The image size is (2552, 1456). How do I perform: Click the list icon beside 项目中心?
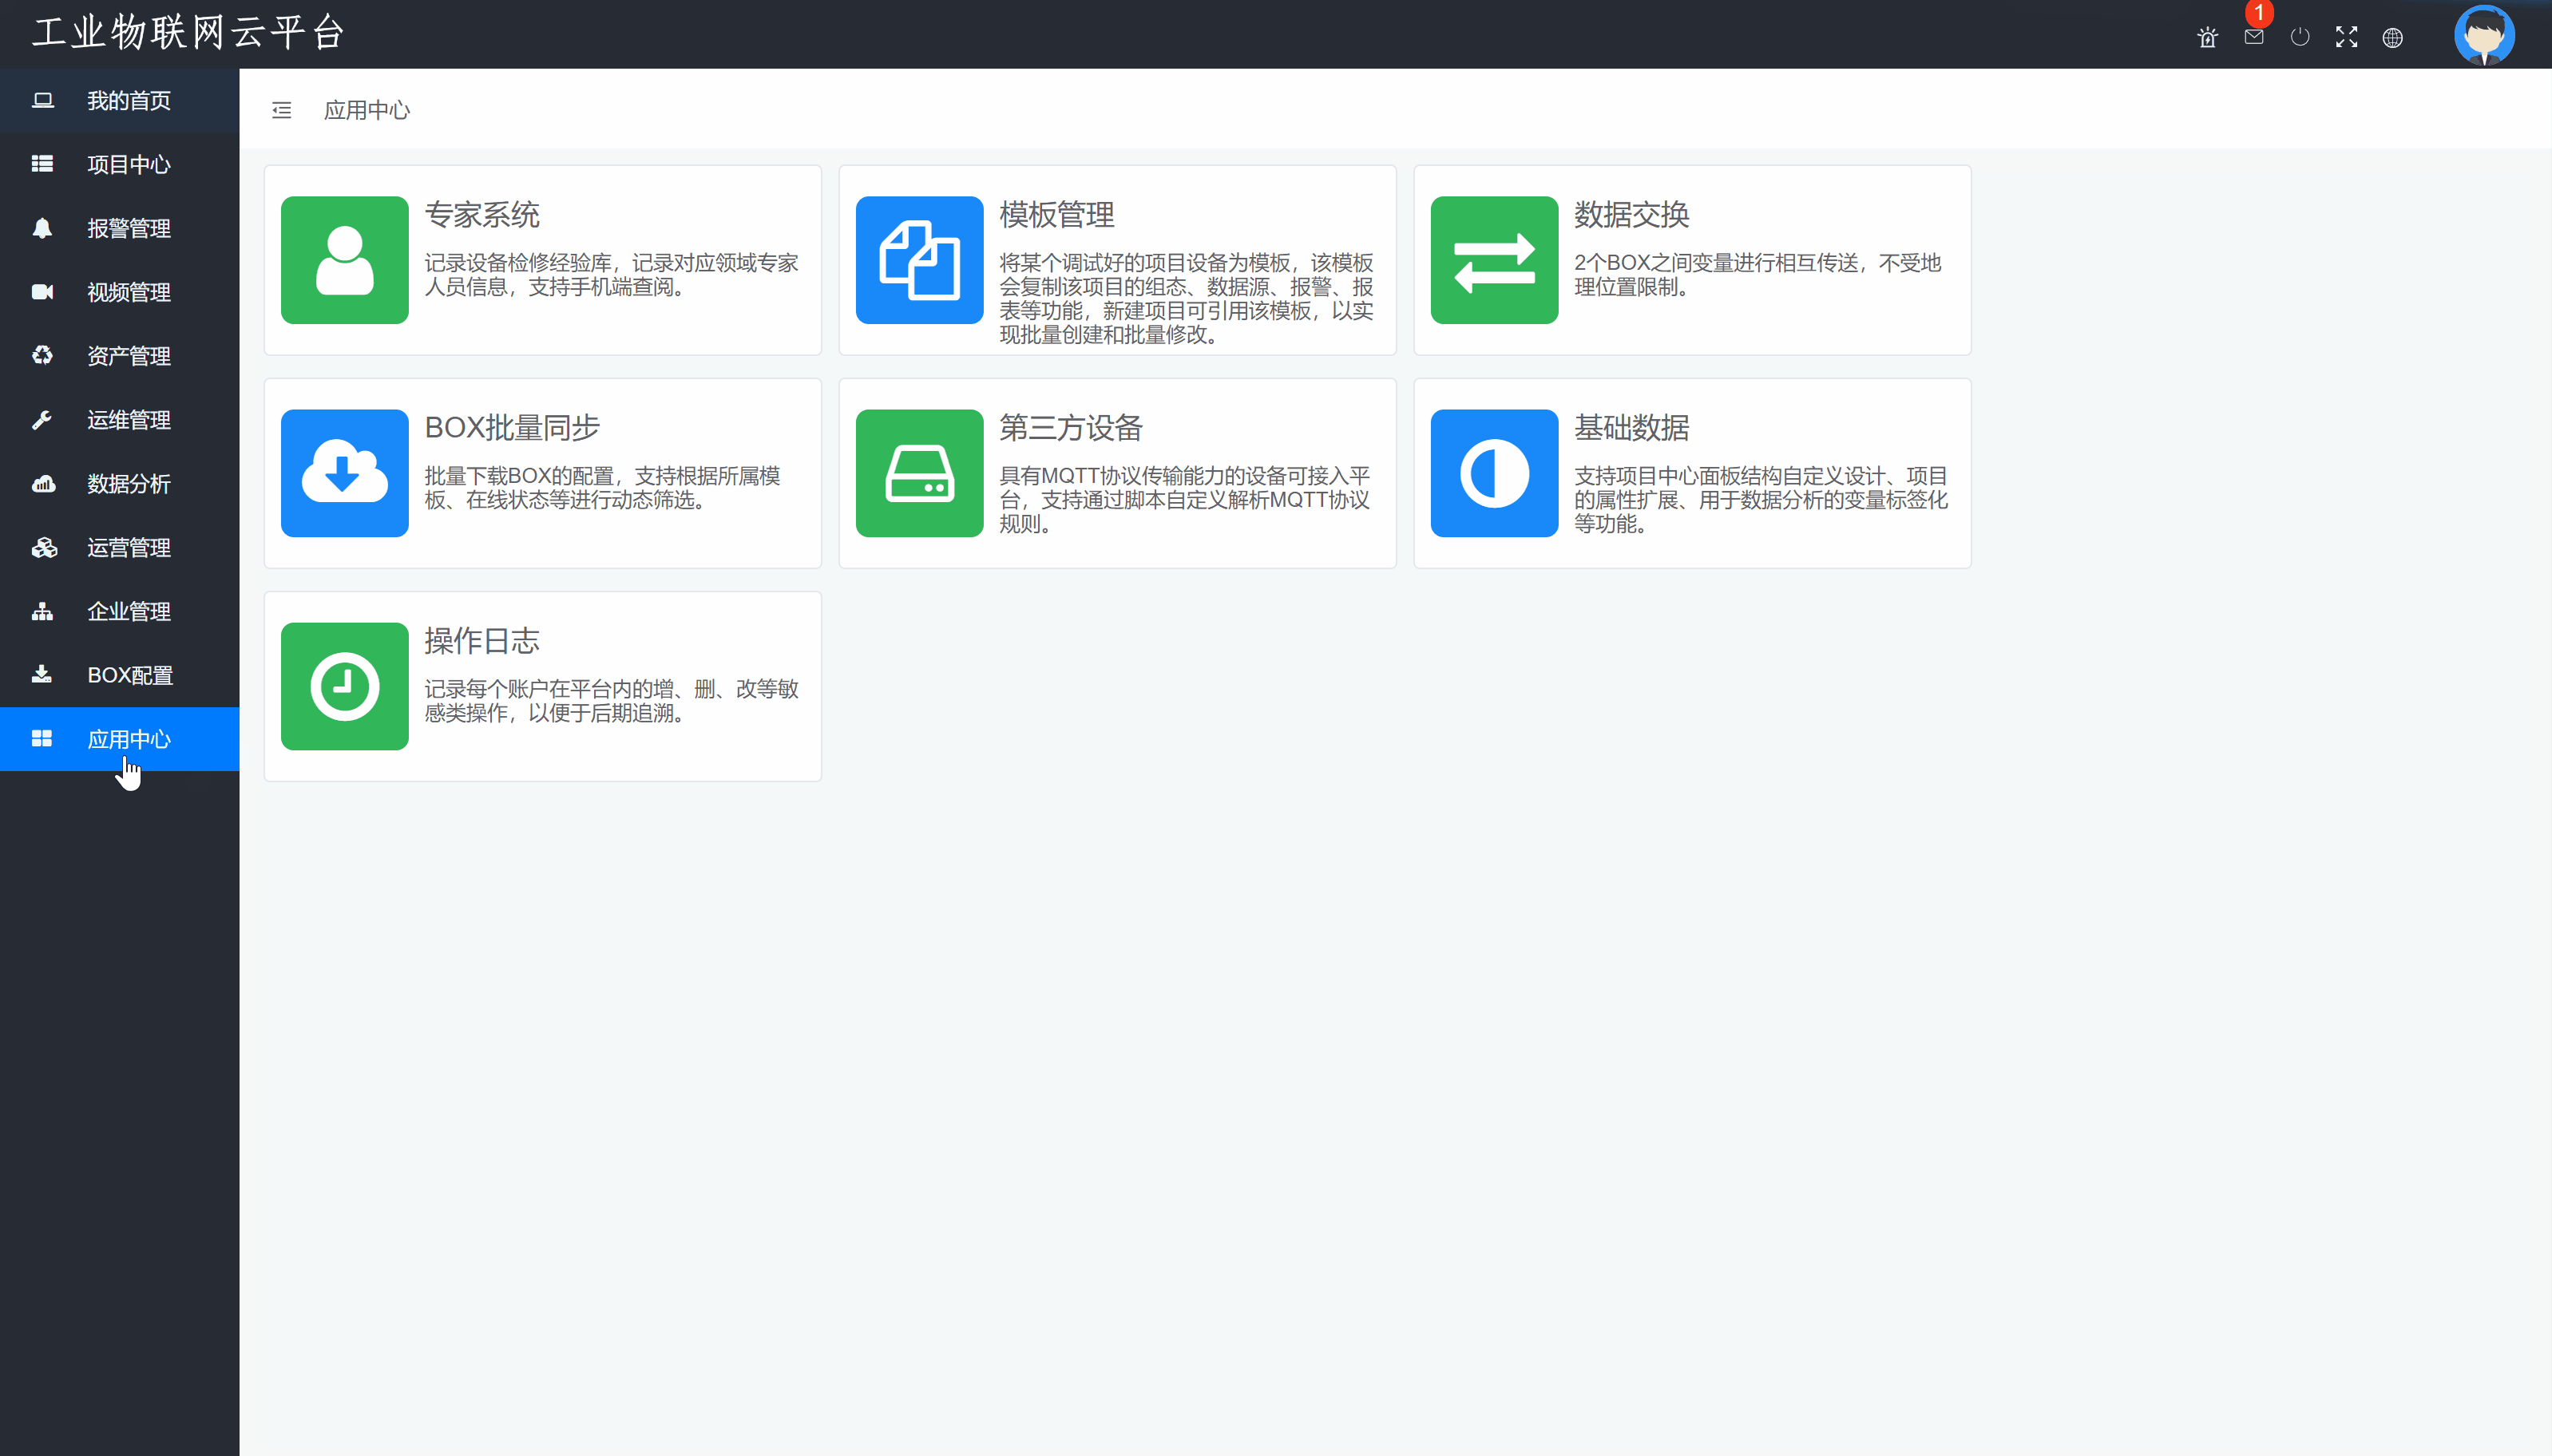(42, 164)
